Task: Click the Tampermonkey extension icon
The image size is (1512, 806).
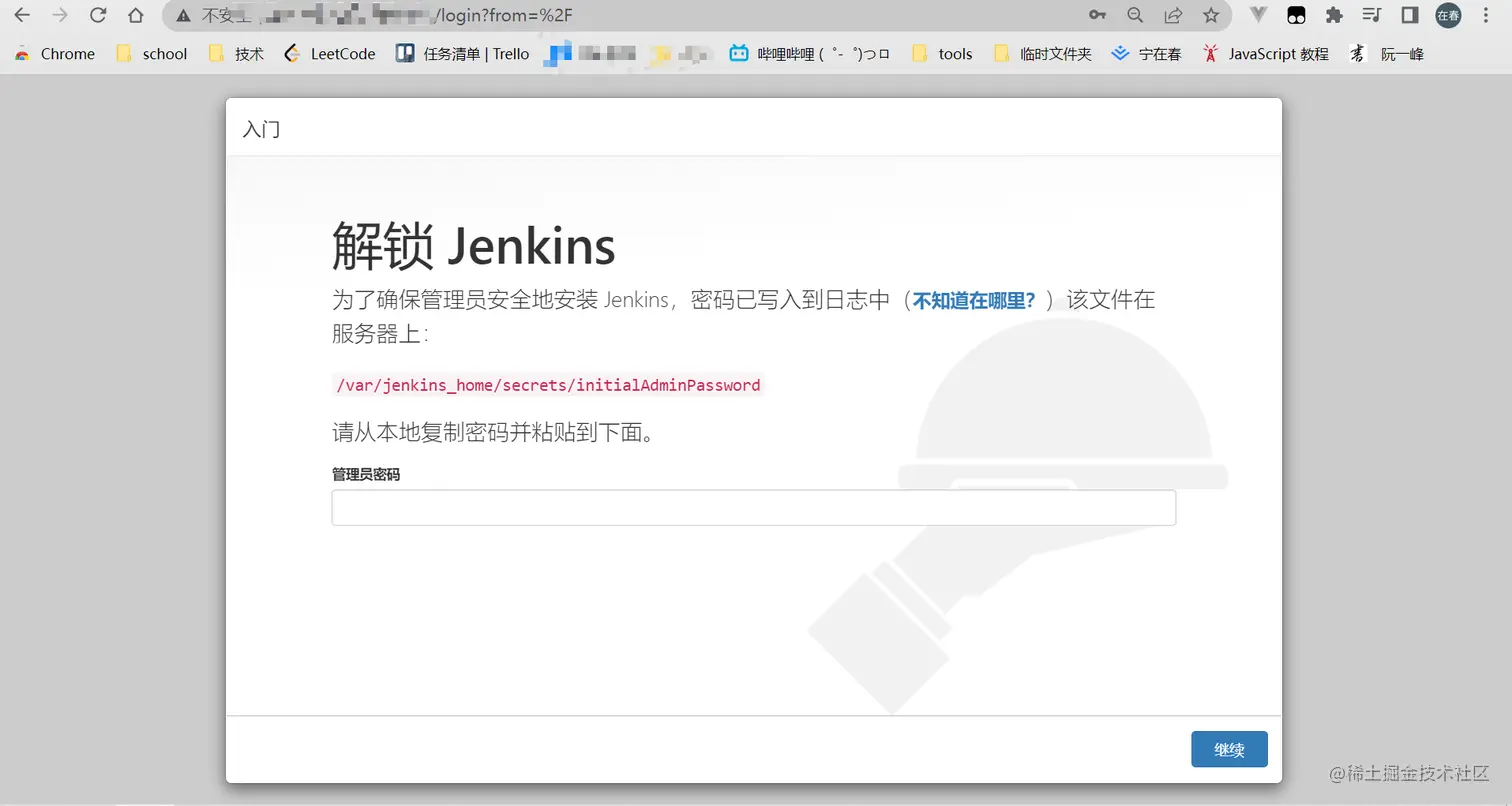Action: [1296, 15]
